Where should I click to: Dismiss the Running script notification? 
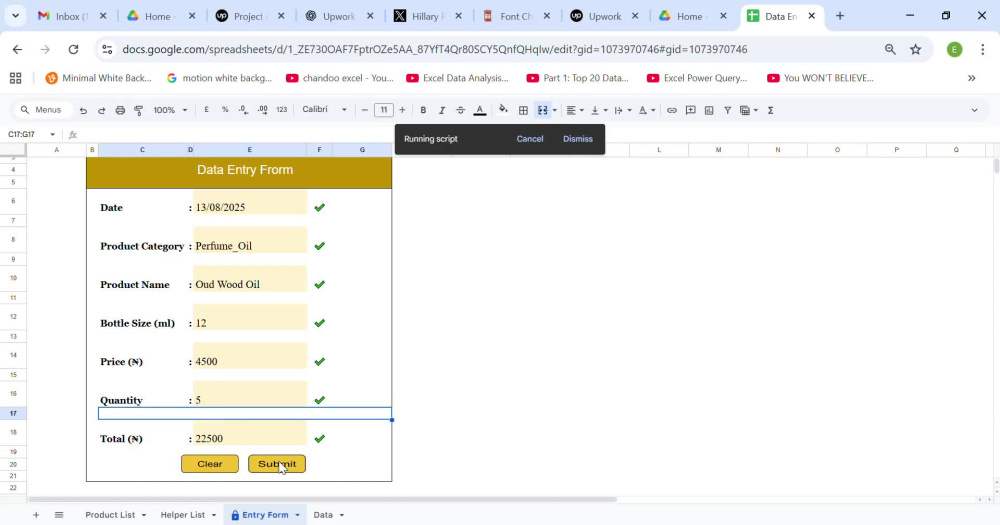click(x=578, y=138)
